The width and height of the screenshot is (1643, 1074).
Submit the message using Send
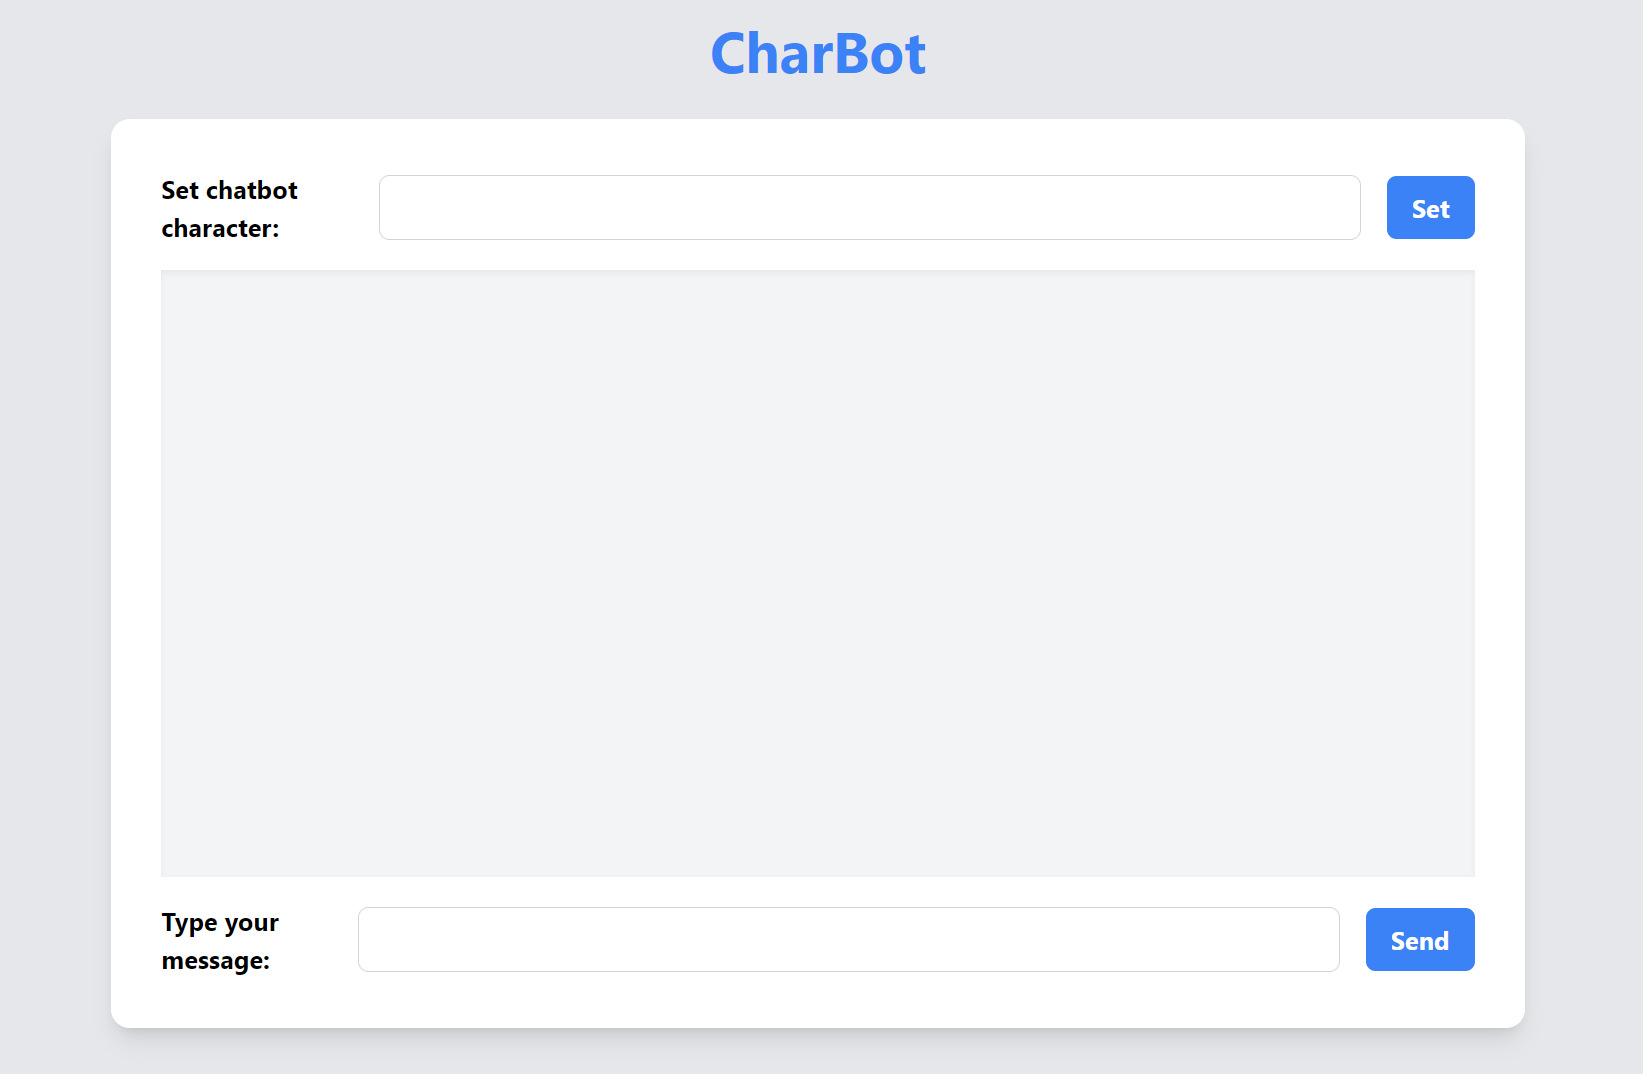coord(1419,940)
